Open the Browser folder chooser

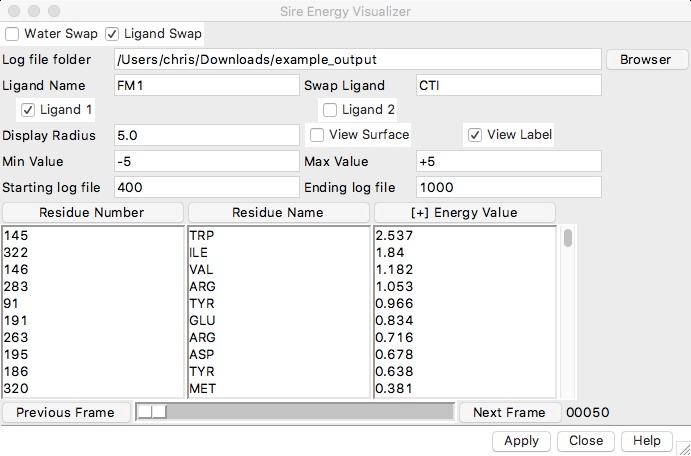tap(646, 59)
